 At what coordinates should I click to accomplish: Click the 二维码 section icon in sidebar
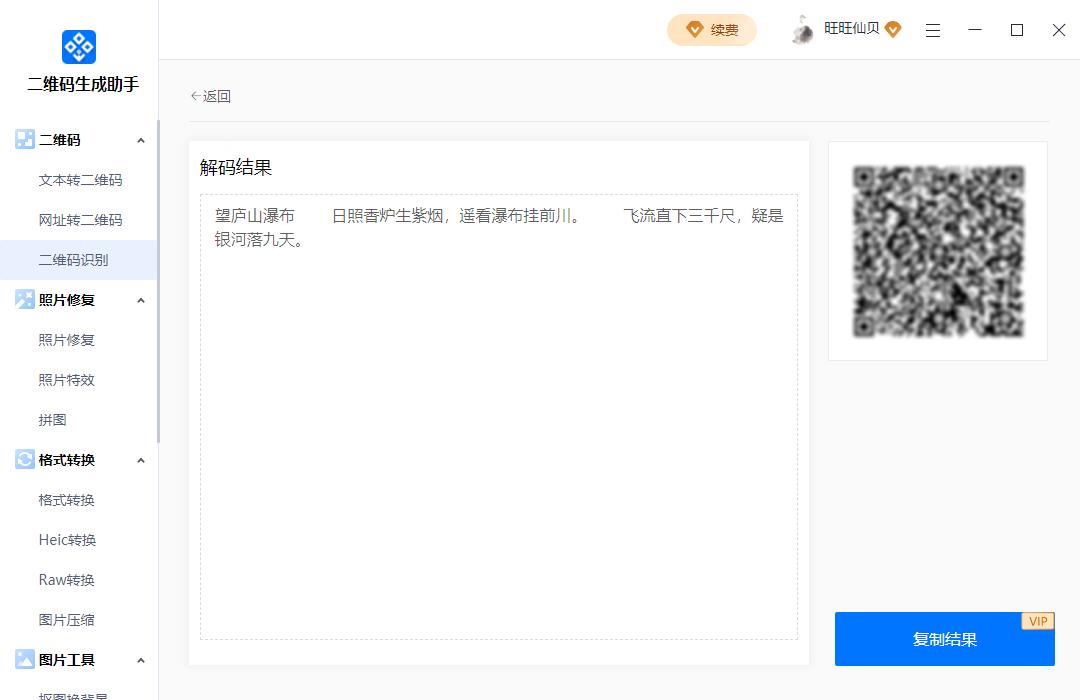(x=24, y=139)
